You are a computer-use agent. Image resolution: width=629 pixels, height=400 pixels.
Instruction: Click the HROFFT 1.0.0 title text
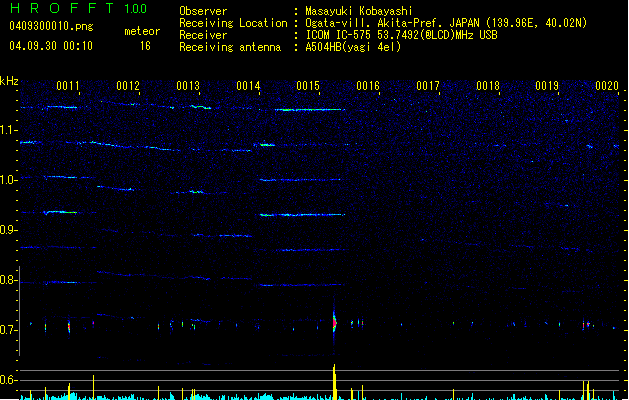[78, 8]
